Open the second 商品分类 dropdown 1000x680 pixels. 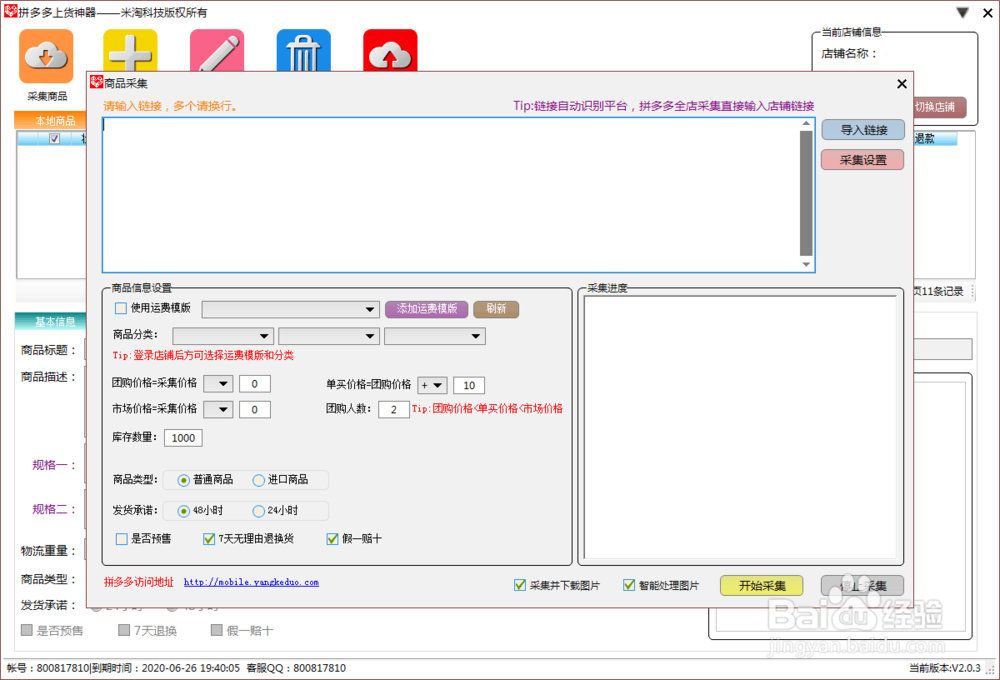[329, 336]
